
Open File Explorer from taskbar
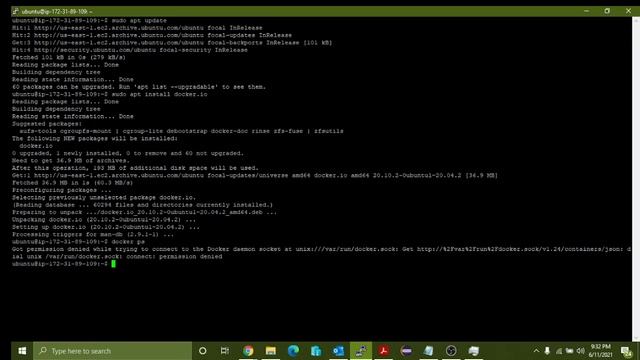coord(271,351)
